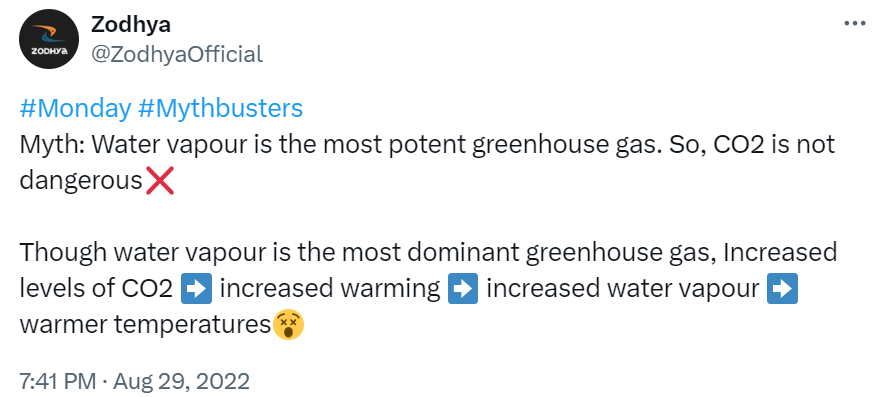Visit the @ZodhyaOfficial handle
Screen dimensions: 890x397
[x=177, y=55]
